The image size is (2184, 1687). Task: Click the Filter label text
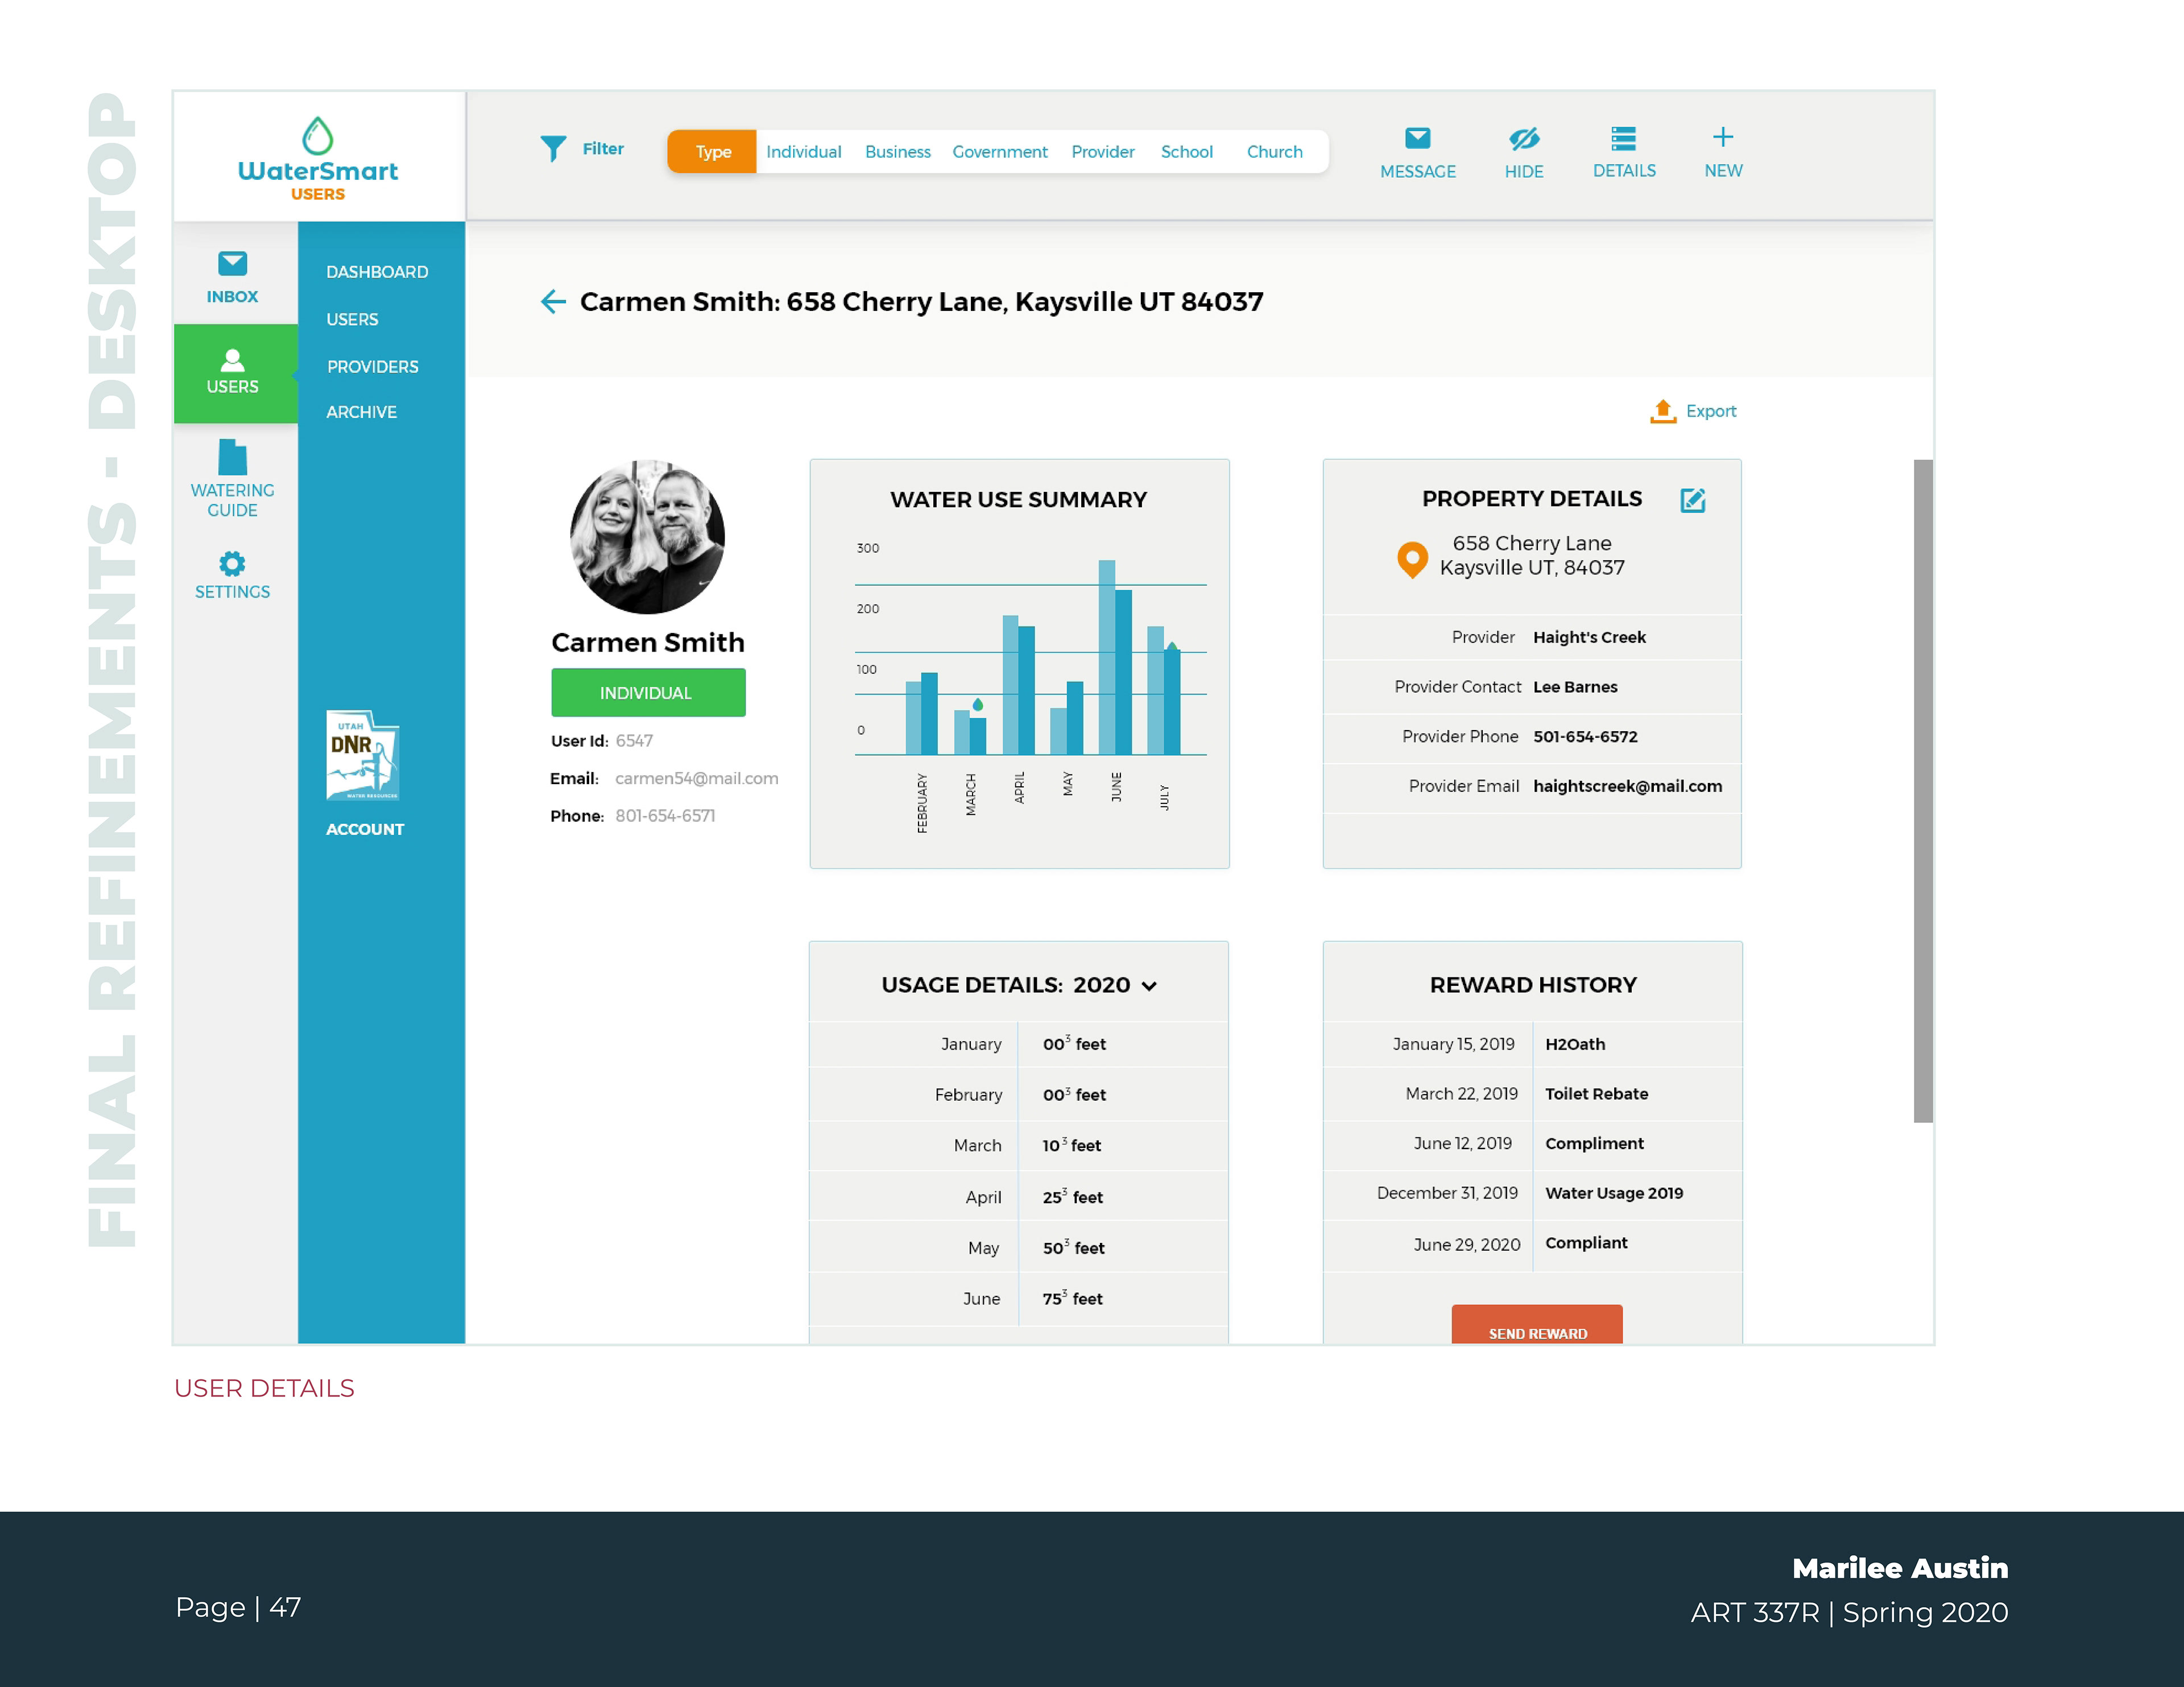tap(603, 149)
